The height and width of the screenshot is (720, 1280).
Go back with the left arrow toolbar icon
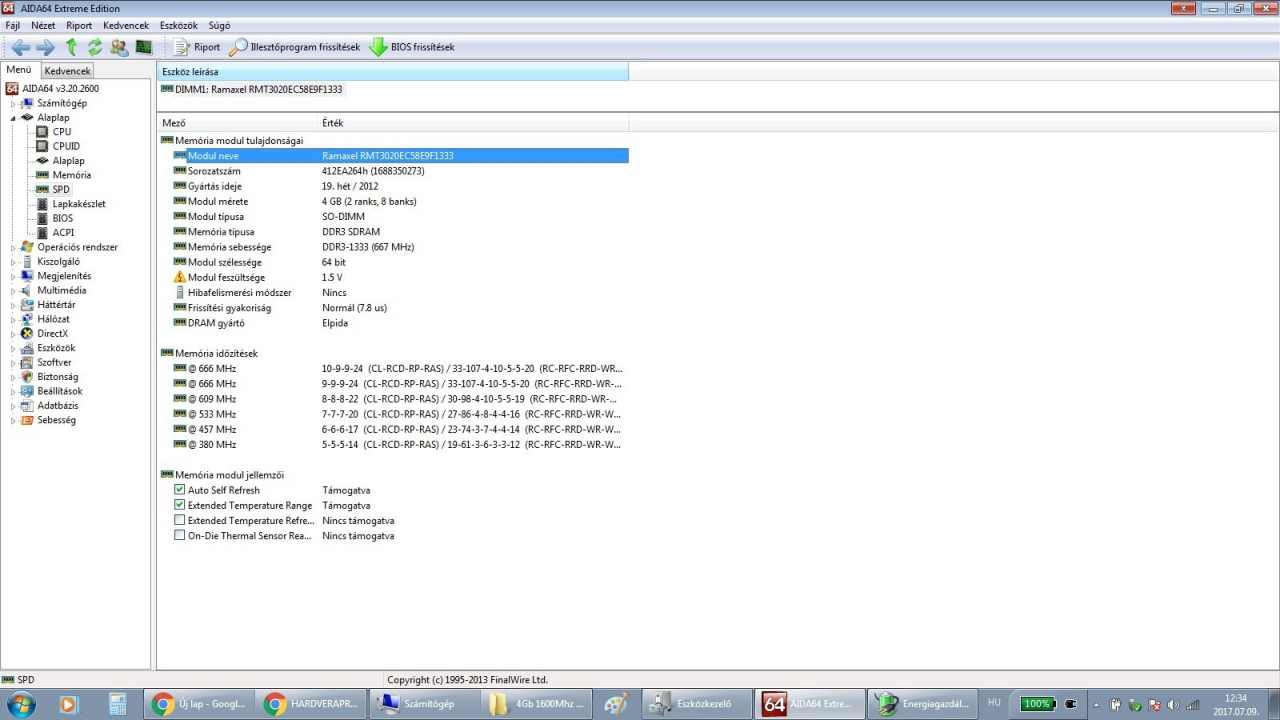[x=20, y=47]
